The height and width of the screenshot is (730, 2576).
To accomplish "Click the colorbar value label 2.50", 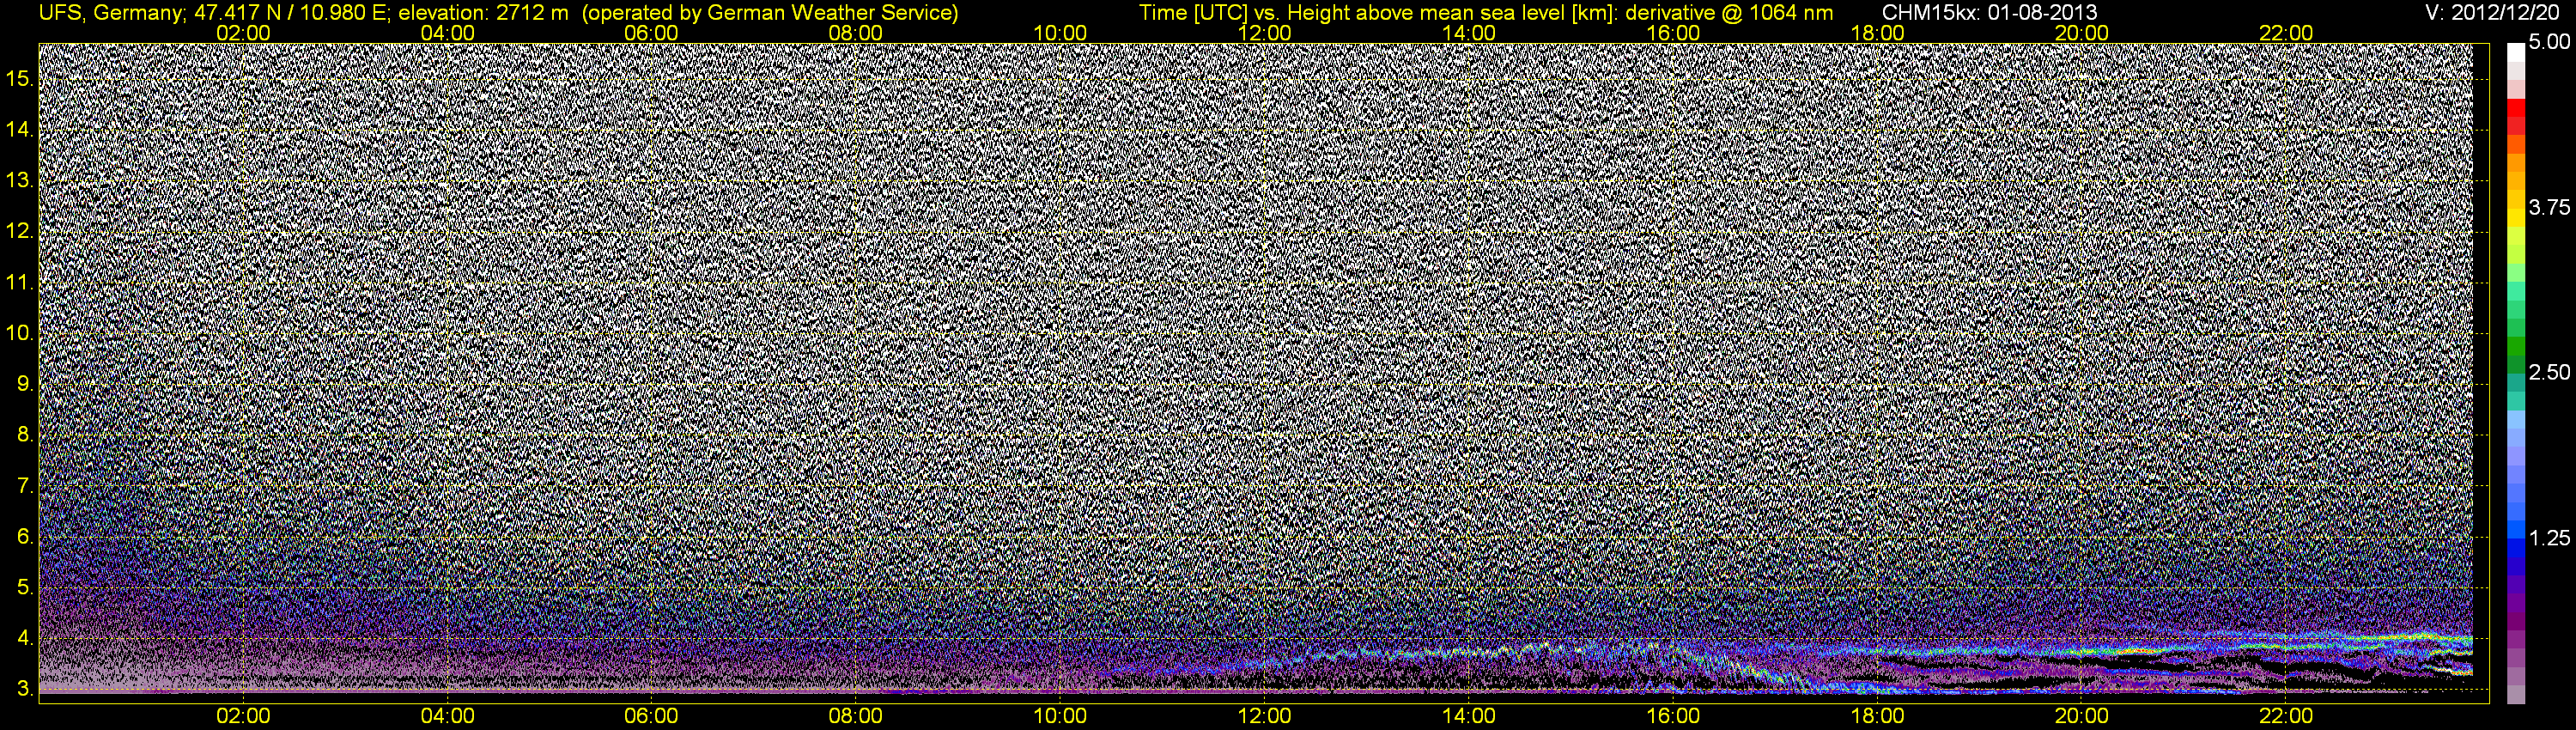I will [2549, 373].
